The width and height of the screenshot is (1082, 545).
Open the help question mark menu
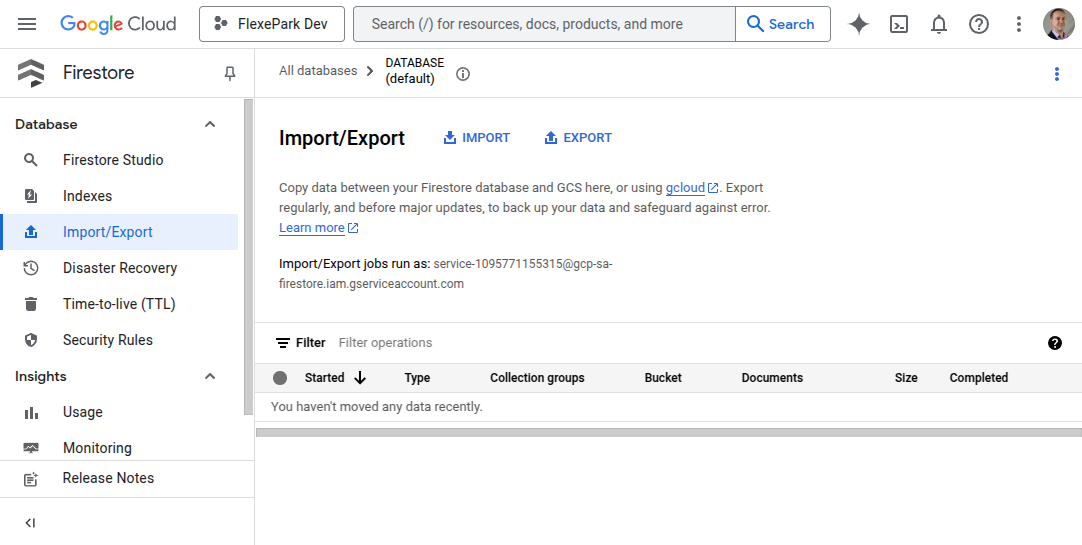[978, 24]
